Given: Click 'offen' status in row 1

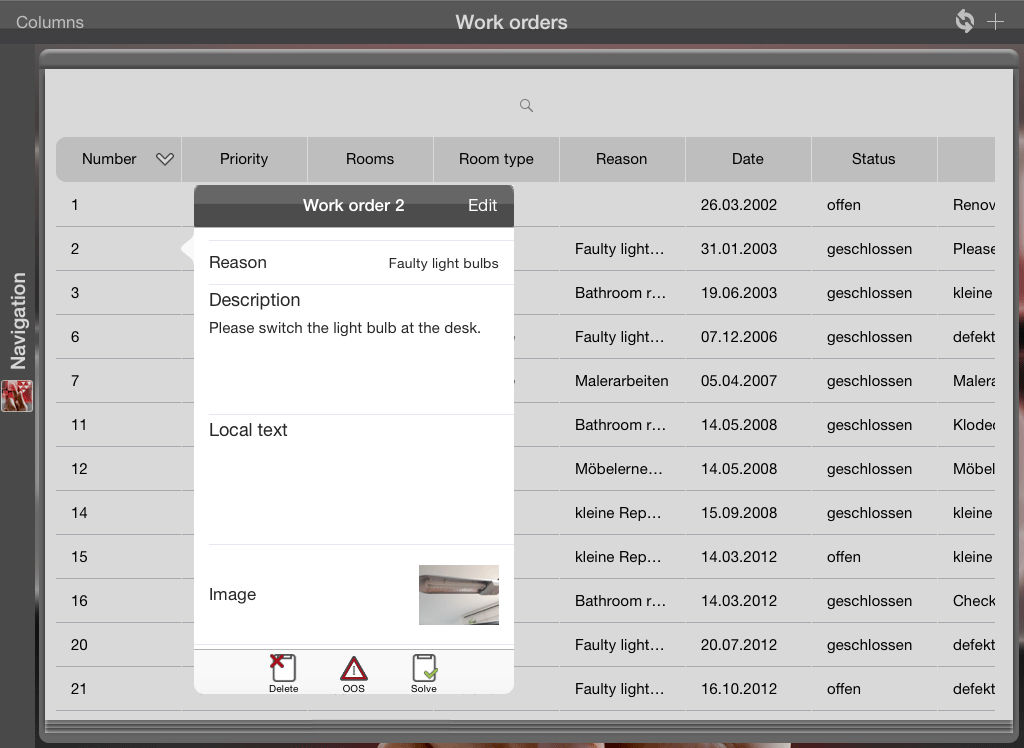Looking at the screenshot, I should click(843, 205).
